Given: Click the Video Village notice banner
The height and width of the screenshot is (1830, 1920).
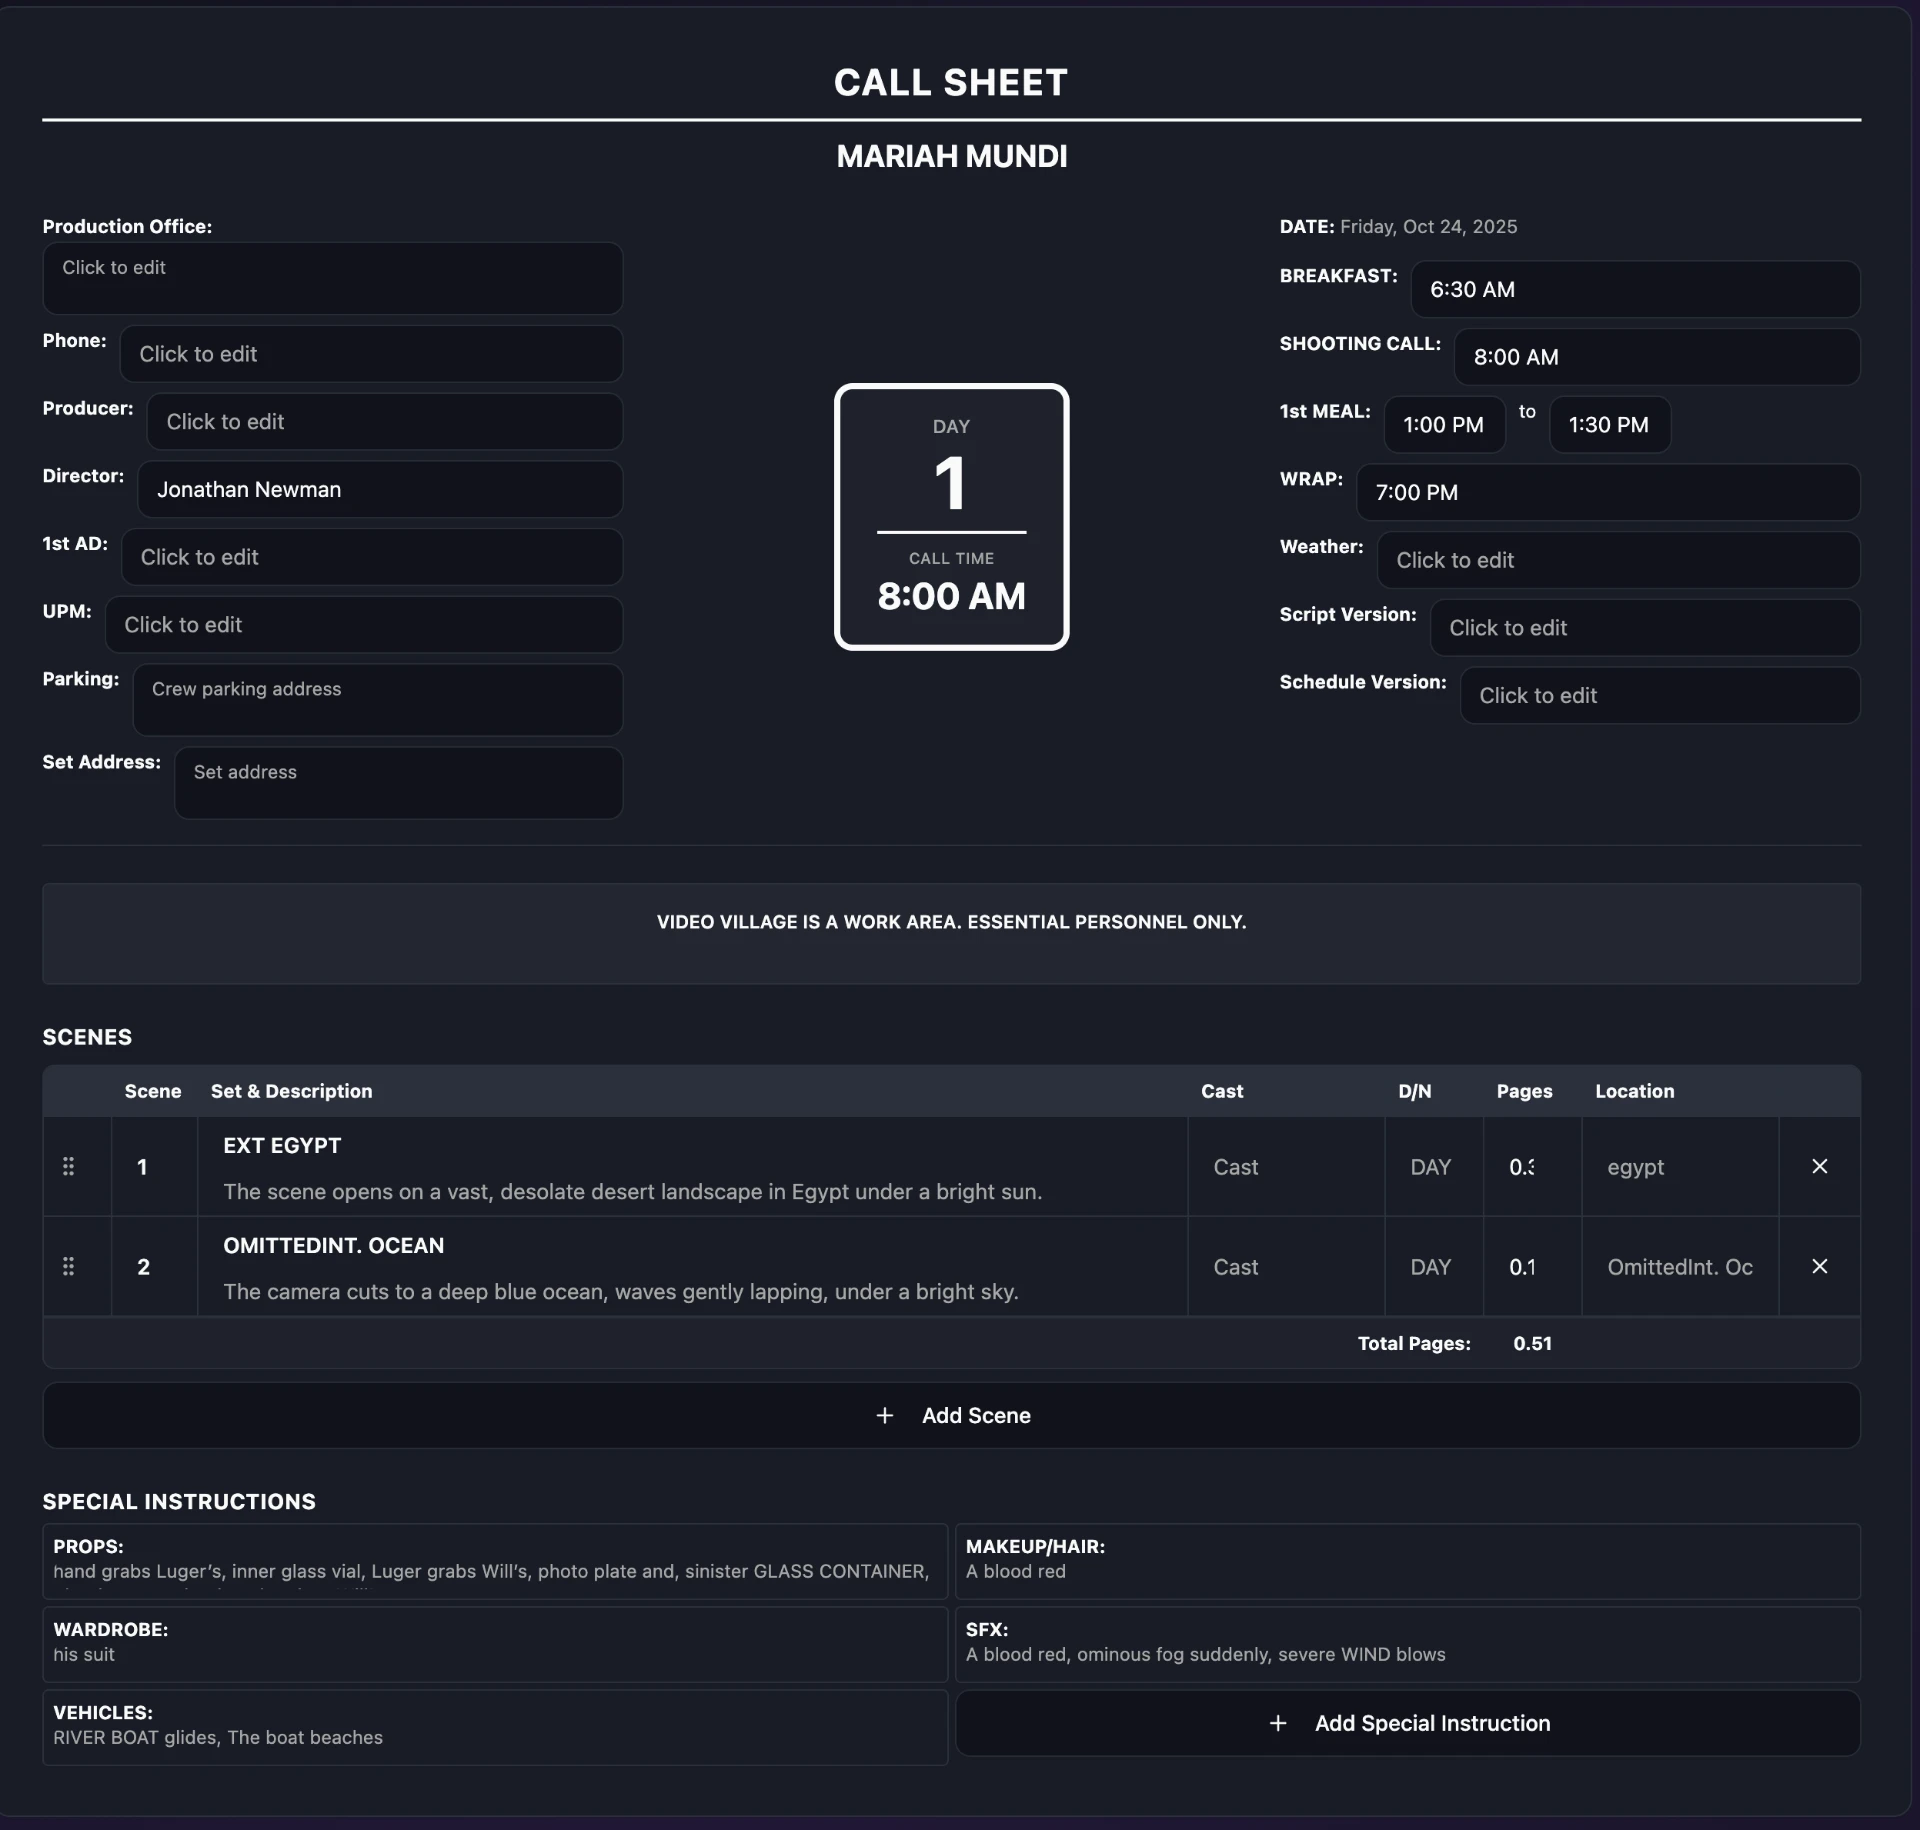Looking at the screenshot, I should [951, 933].
